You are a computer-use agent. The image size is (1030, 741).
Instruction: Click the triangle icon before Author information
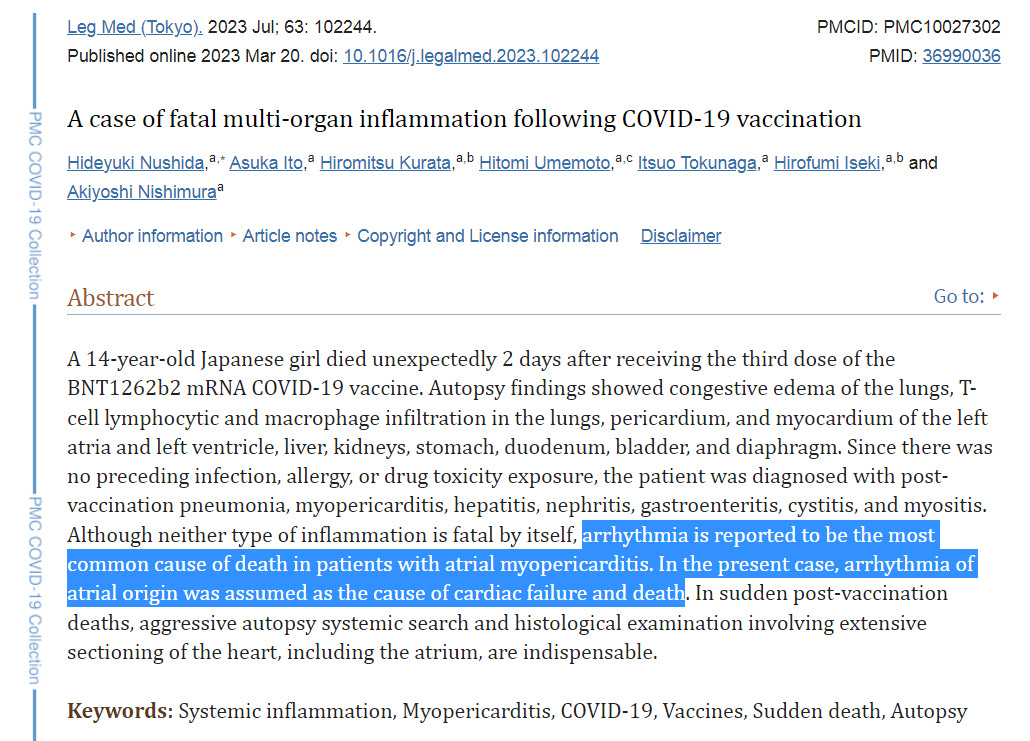tap(72, 235)
